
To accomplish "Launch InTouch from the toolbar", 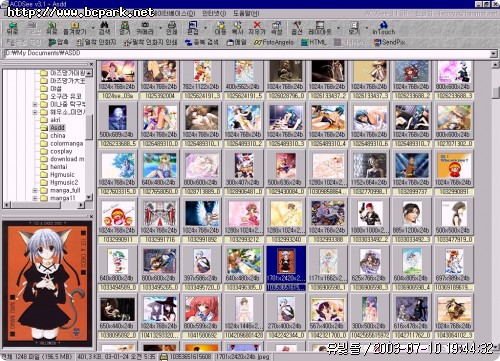I will point(383,28).
